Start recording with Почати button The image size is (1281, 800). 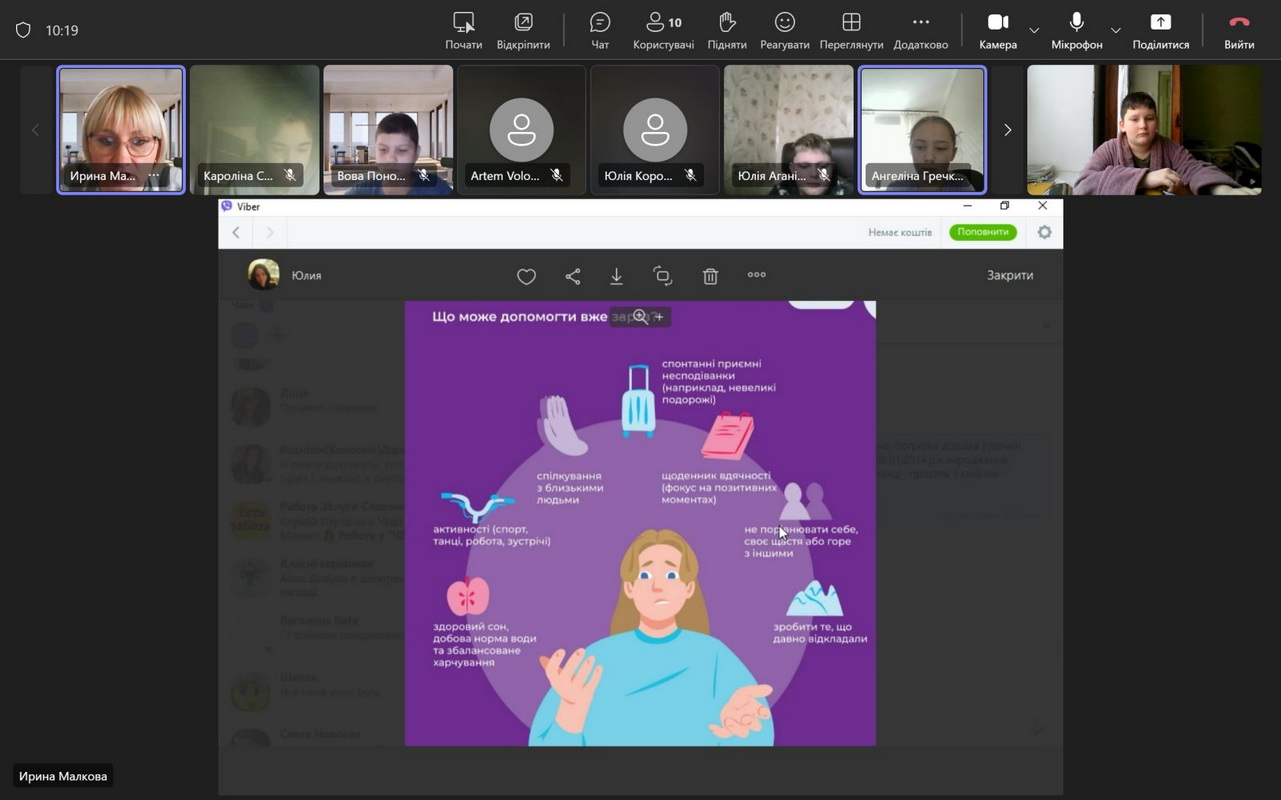click(464, 30)
